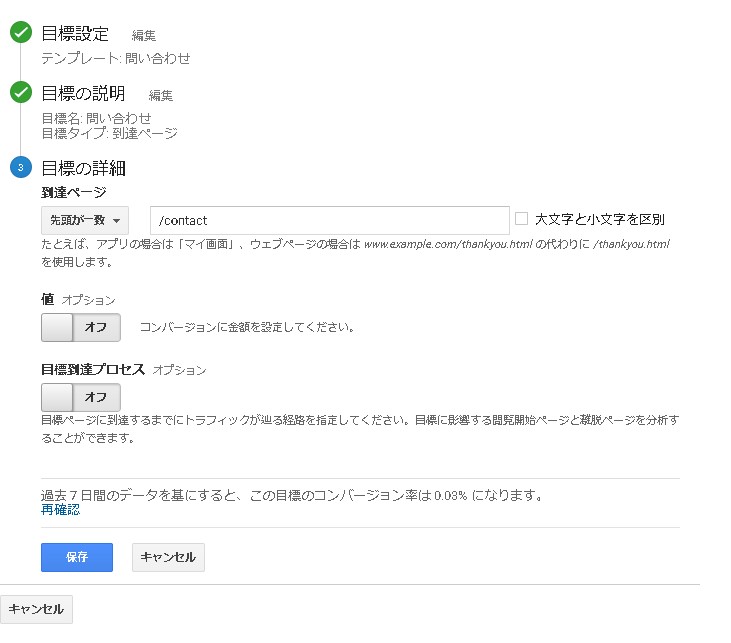Click the blue step 3 circle icon
731x643 pixels.
click(x=20, y=167)
